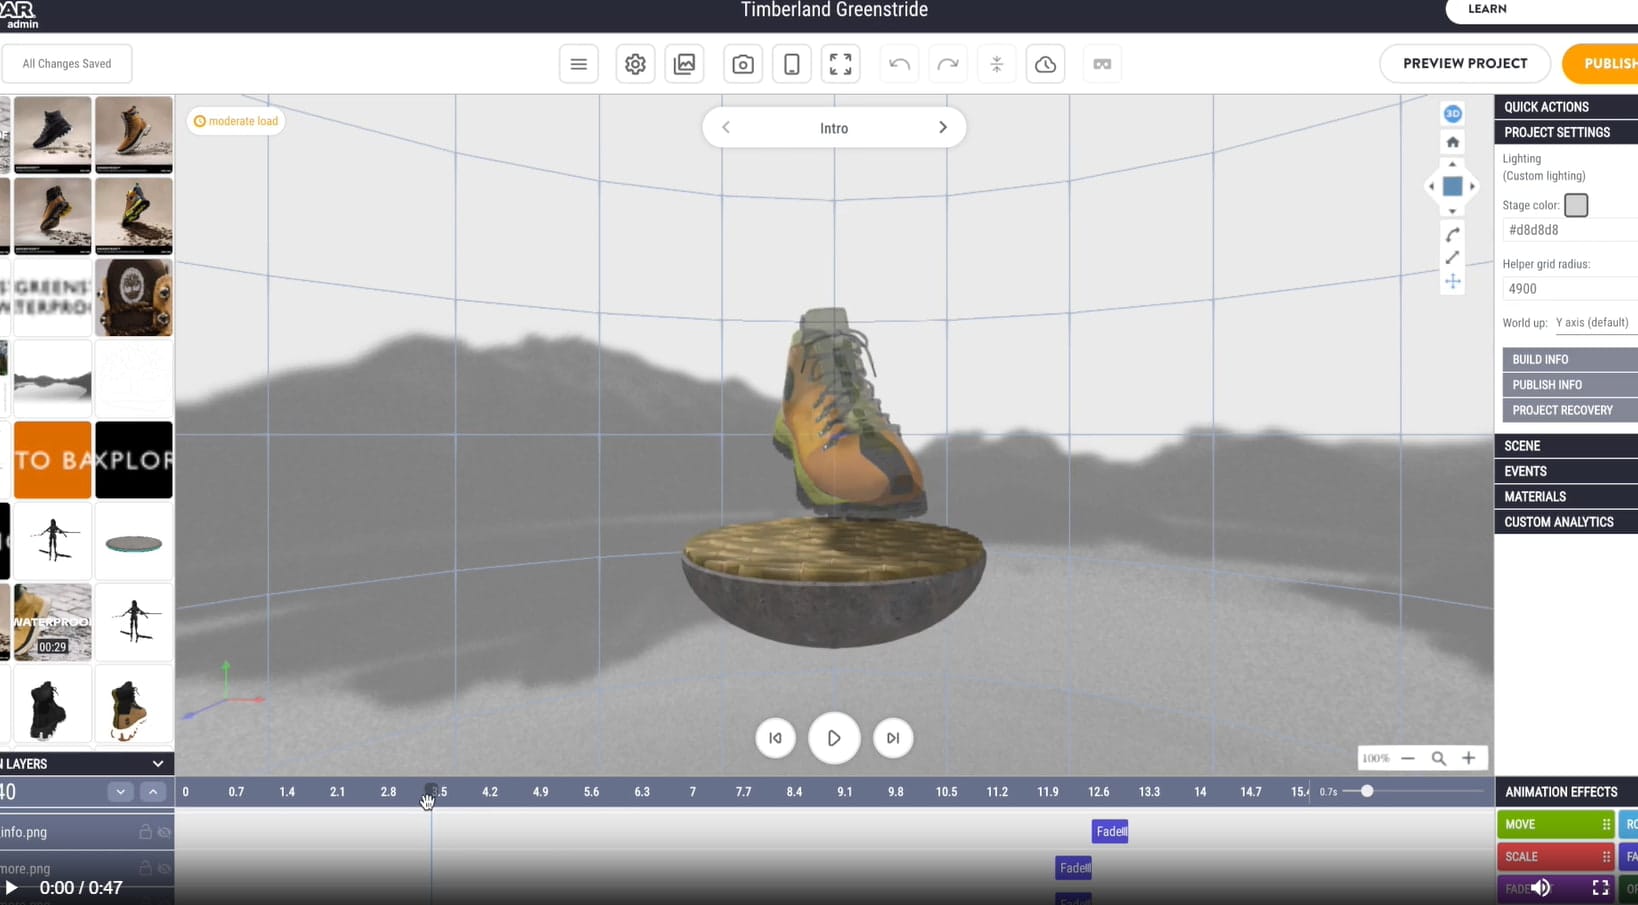Open the hamburger menu in the toolbar
The height and width of the screenshot is (905, 1638).
coord(578,64)
